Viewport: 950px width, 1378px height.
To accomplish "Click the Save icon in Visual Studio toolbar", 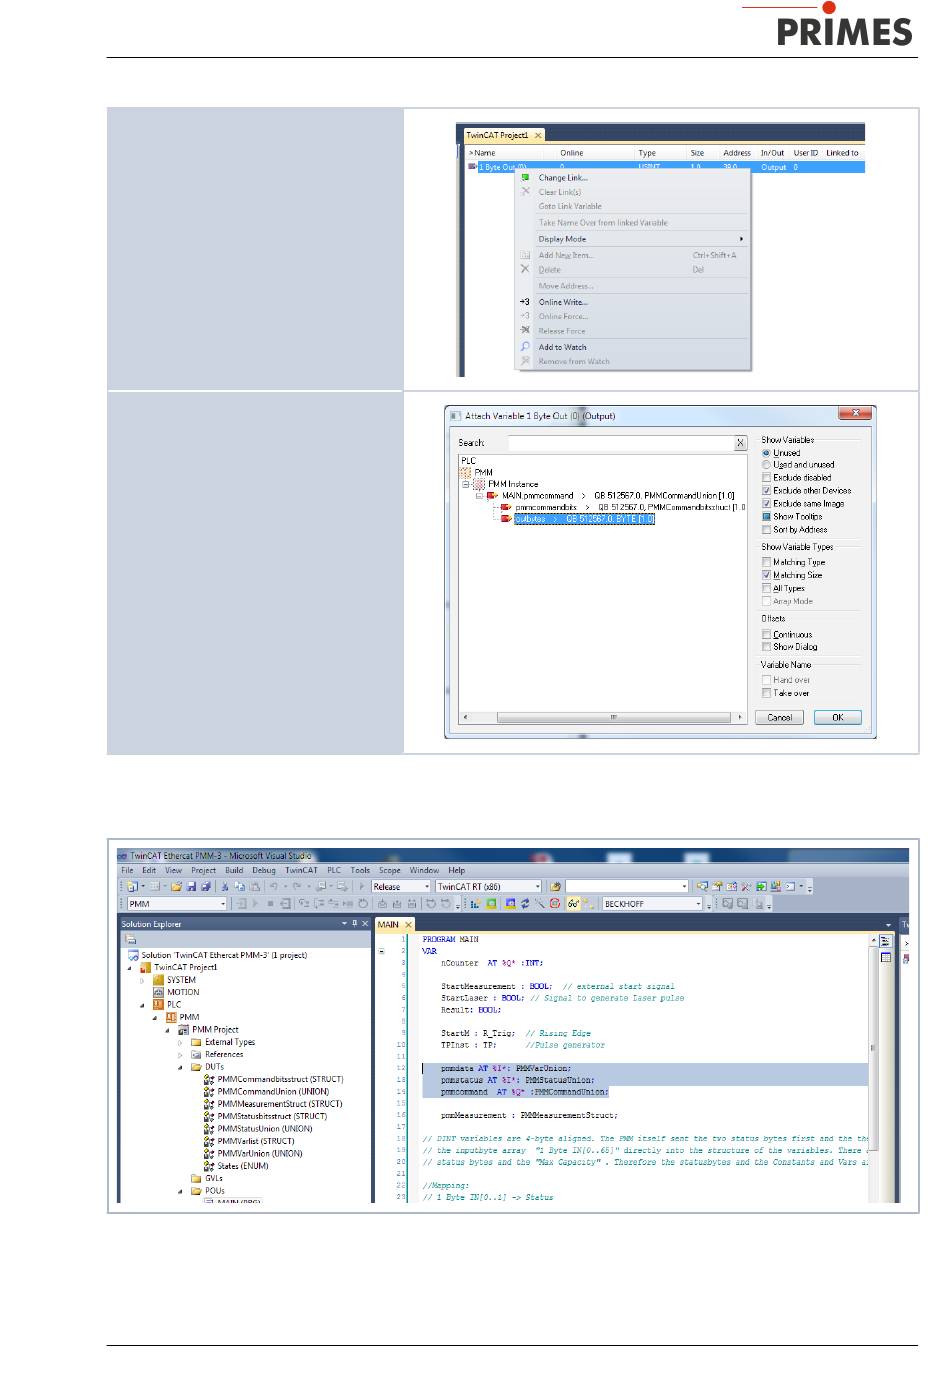I will [191, 886].
